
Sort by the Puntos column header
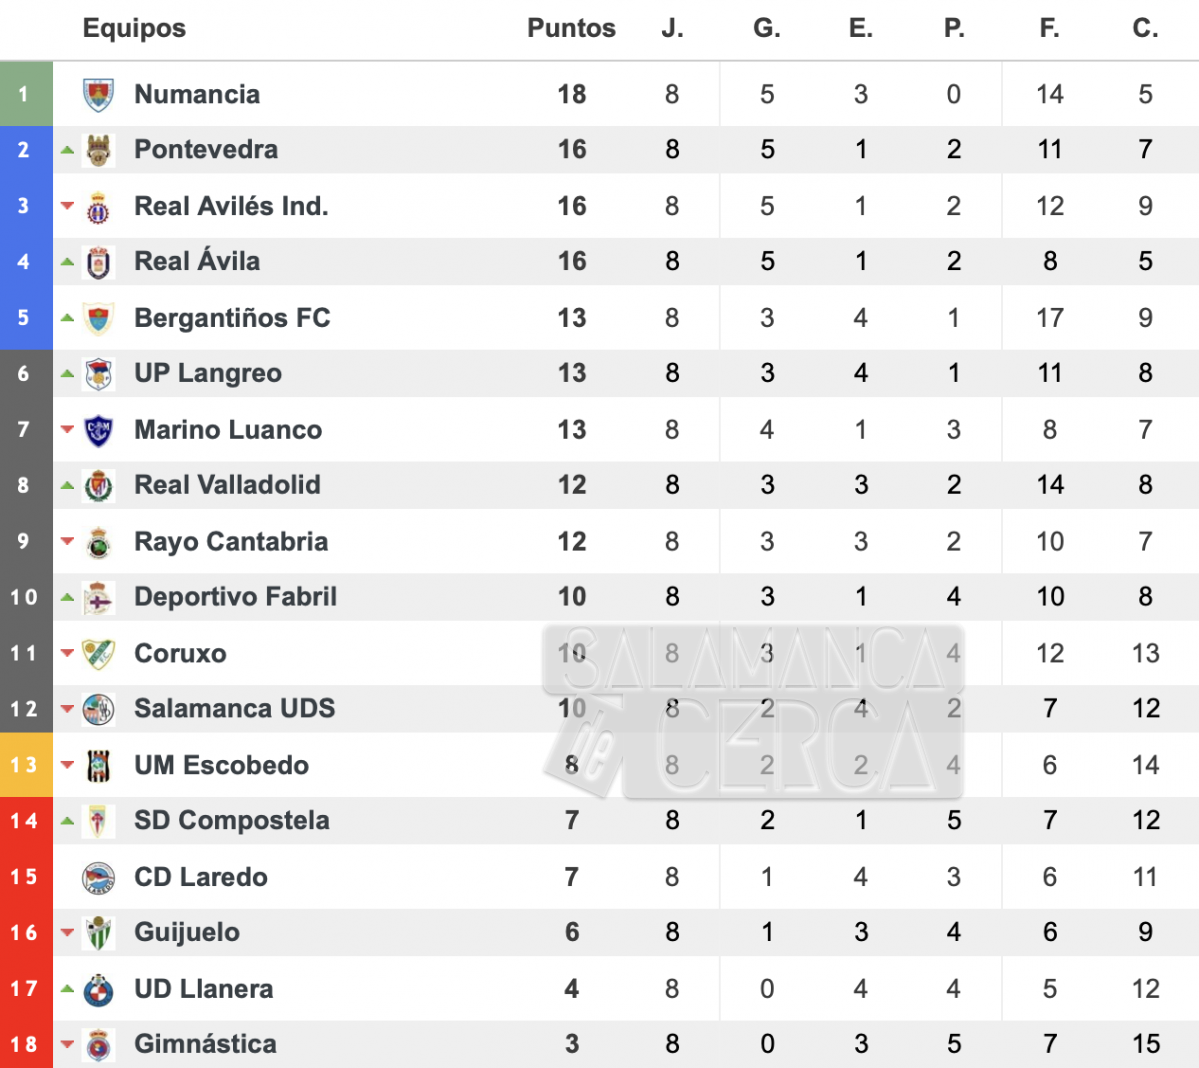(571, 28)
